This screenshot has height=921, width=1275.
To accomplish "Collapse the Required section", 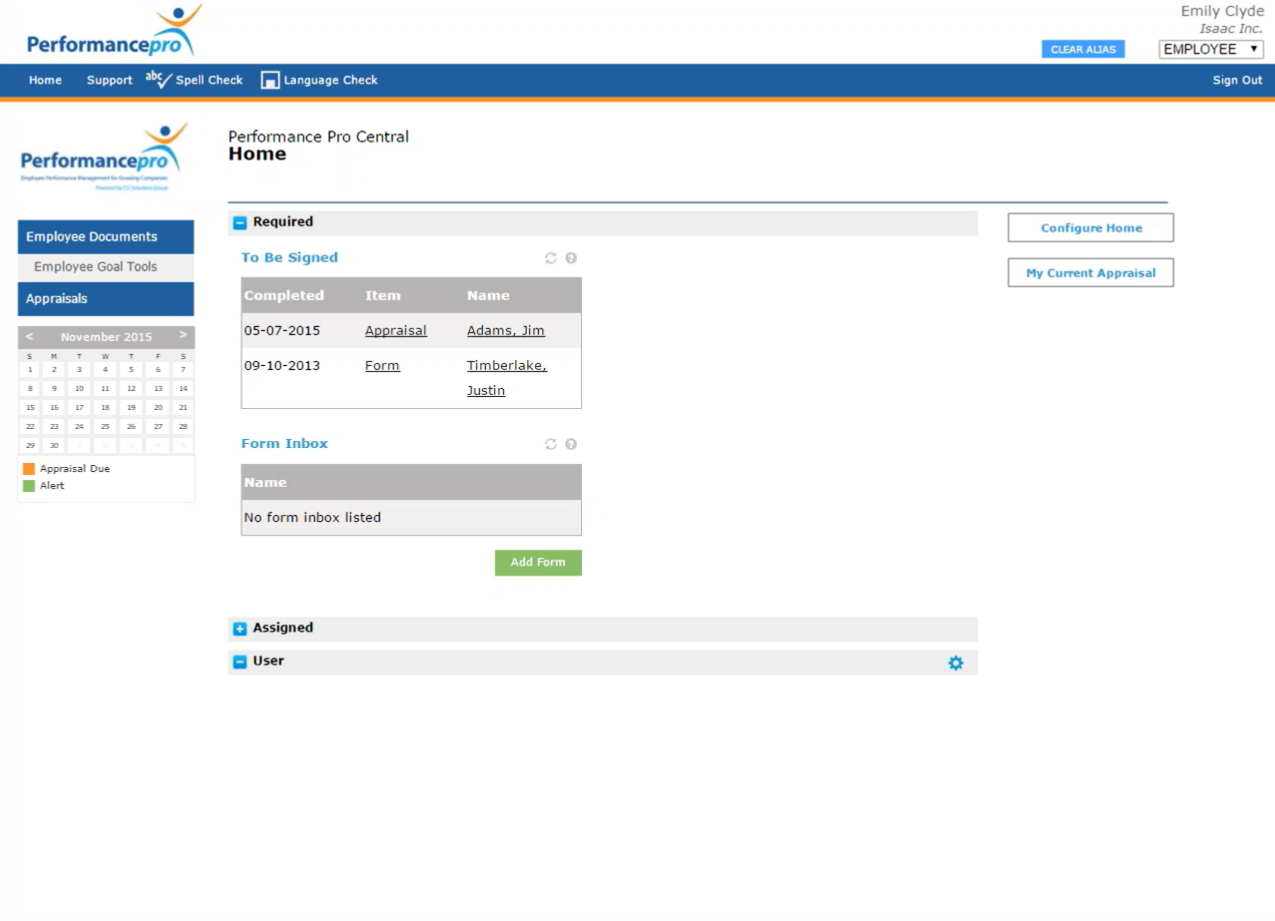I will [240, 223].
